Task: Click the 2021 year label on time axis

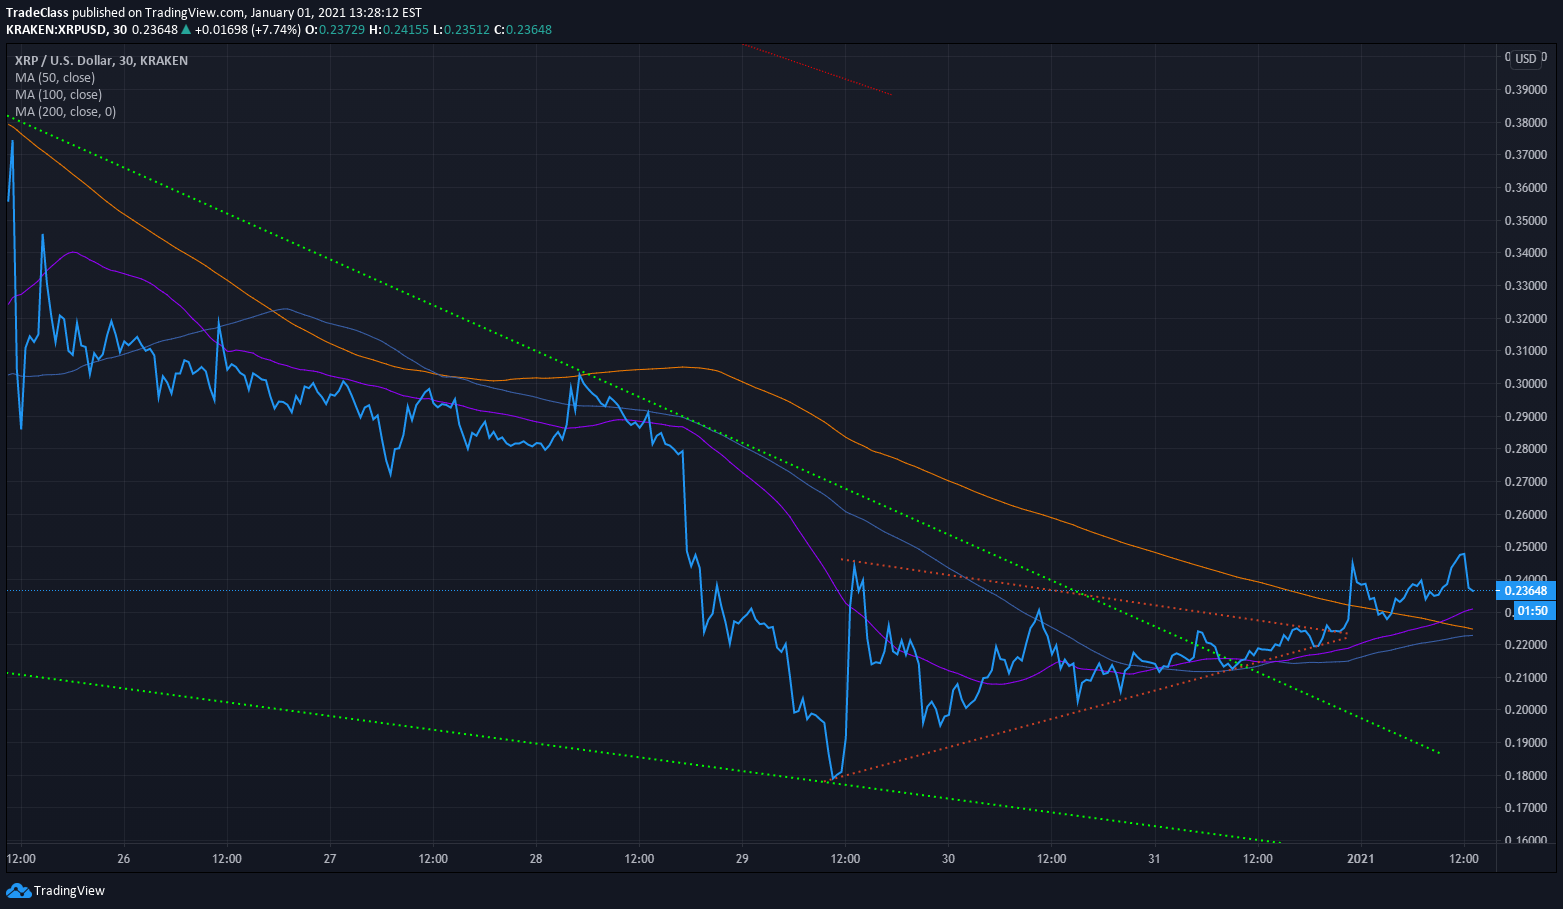Action: tap(1360, 859)
